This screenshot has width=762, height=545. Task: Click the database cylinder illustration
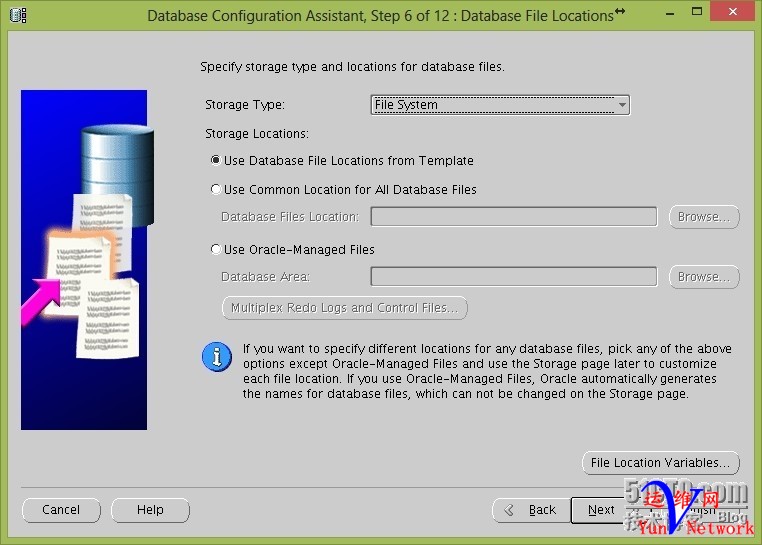pos(117,175)
